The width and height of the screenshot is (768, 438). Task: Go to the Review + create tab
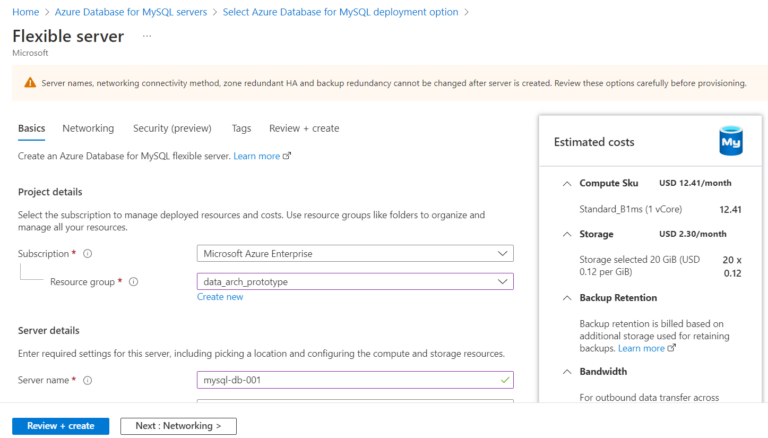304,129
